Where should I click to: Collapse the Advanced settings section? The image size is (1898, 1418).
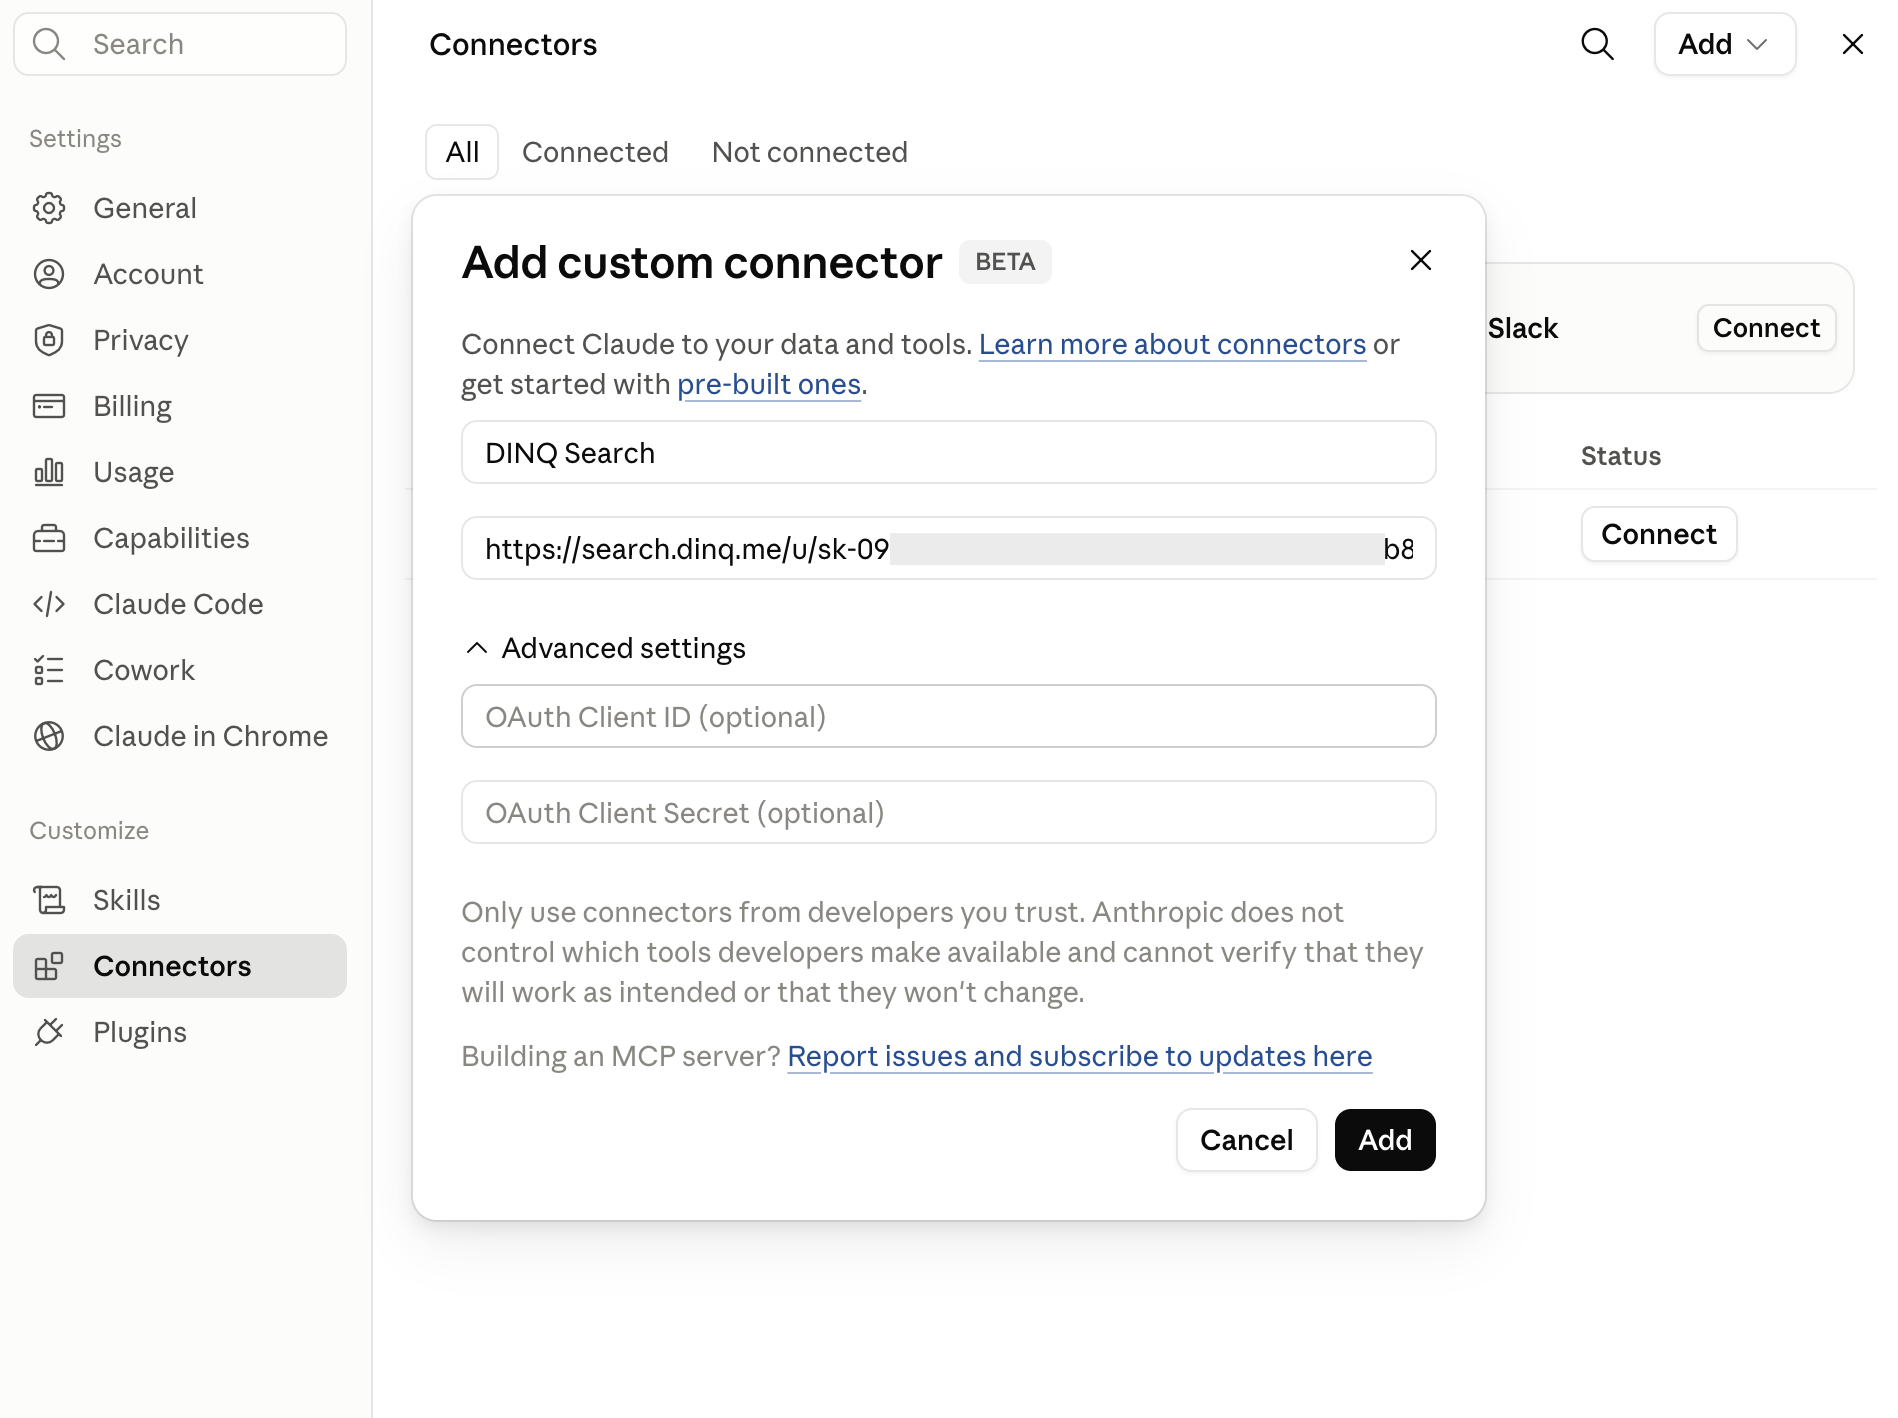pos(605,648)
